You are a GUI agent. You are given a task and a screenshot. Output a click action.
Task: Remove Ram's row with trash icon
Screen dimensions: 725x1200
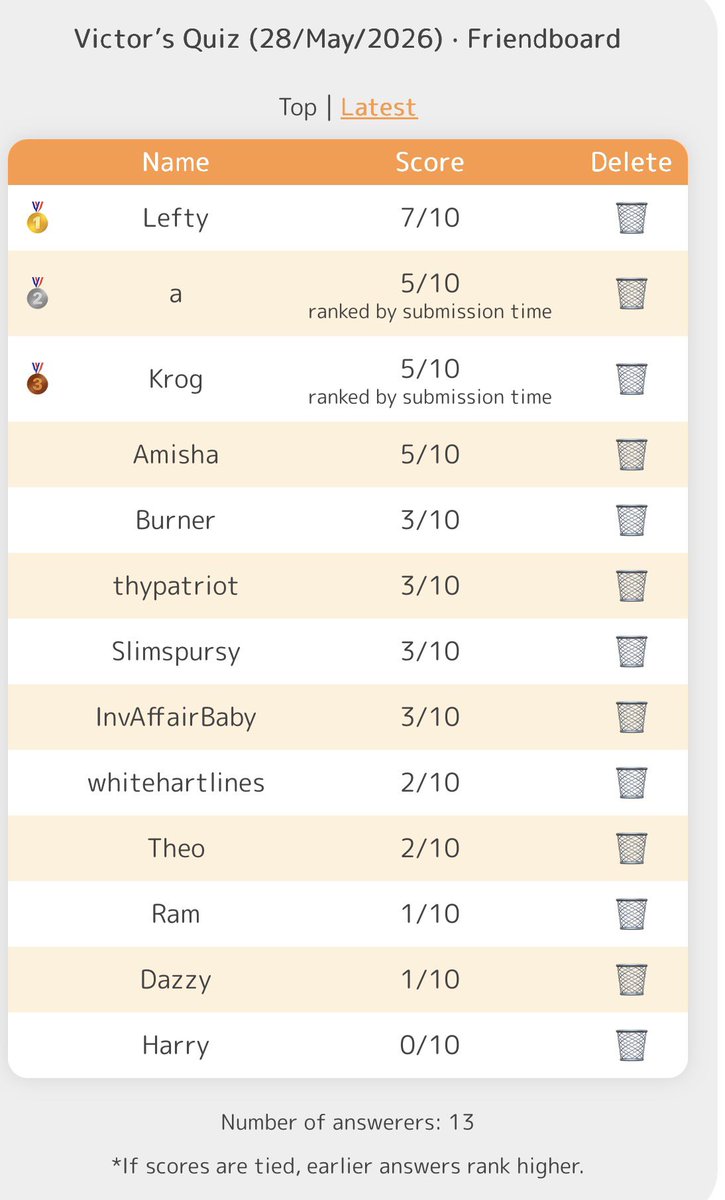(632, 914)
